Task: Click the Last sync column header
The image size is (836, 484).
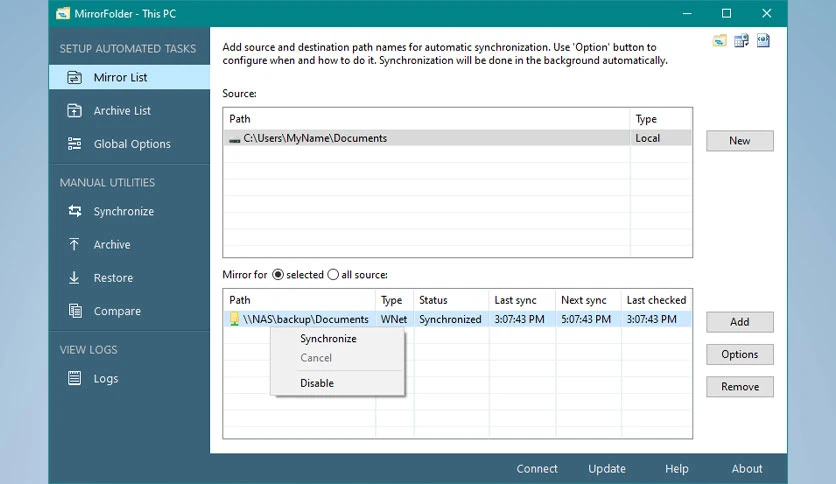Action: 522,300
